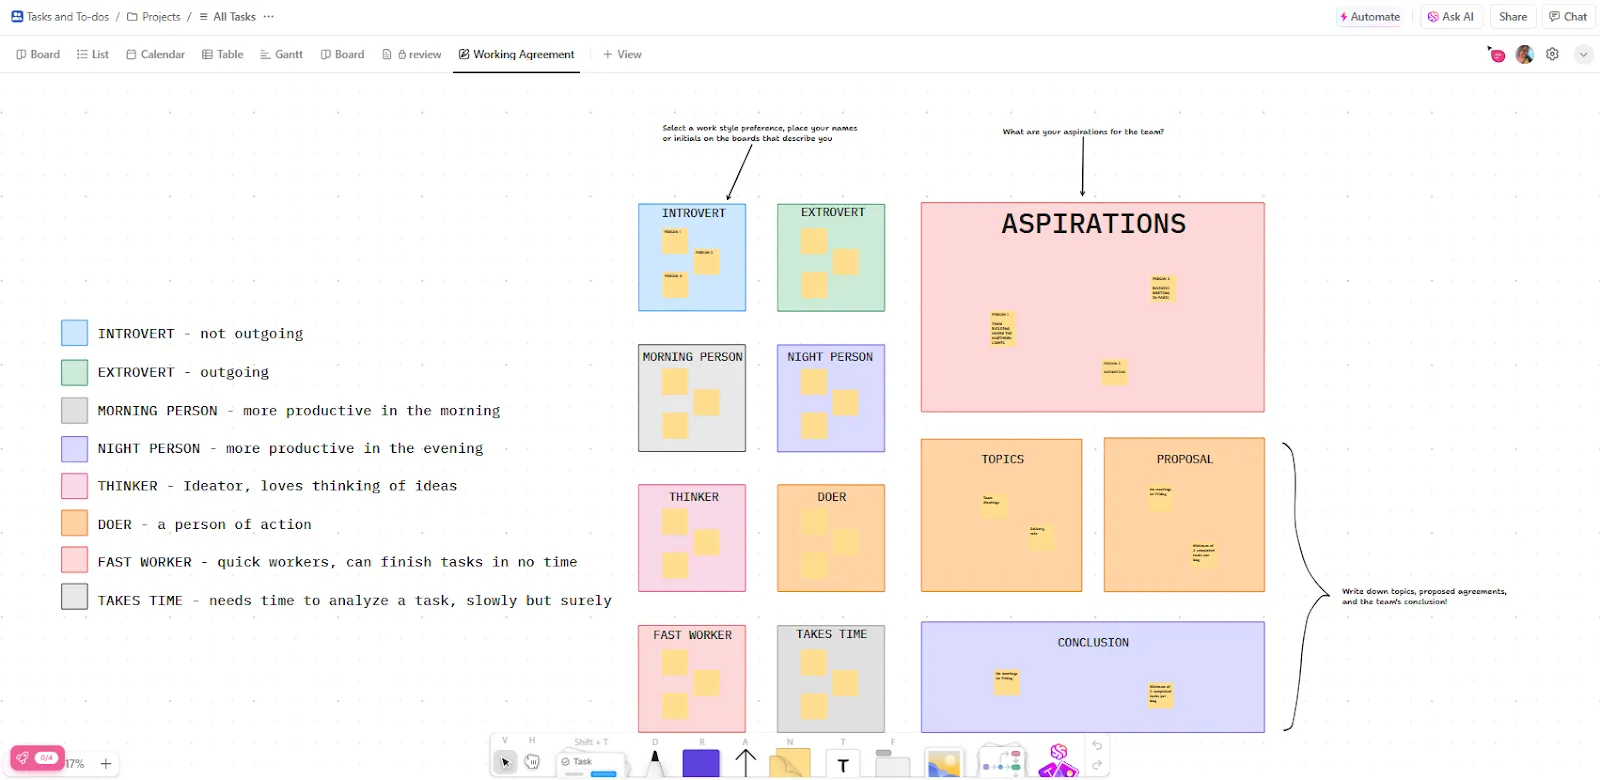Open the review doc tab
The height and width of the screenshot is (780, 1600).
click(411, 54)
